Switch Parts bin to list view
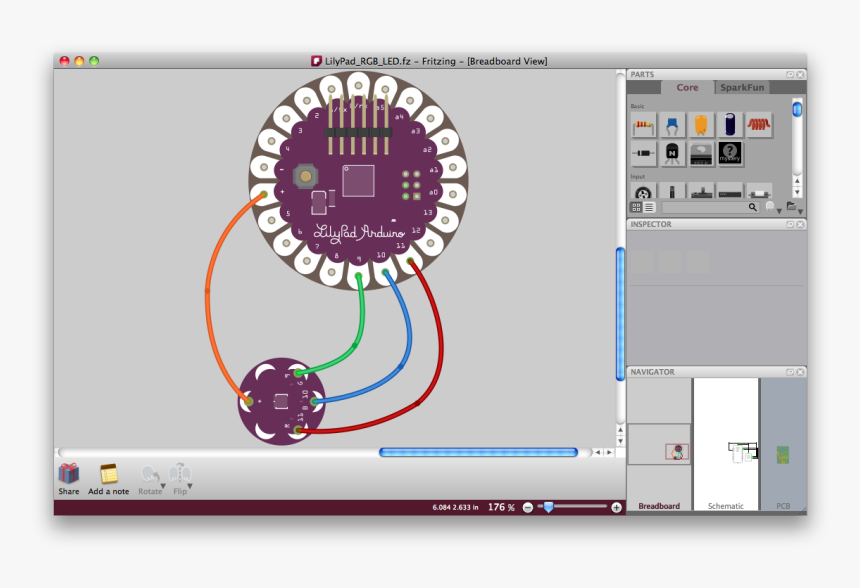 tap(649, 207)
